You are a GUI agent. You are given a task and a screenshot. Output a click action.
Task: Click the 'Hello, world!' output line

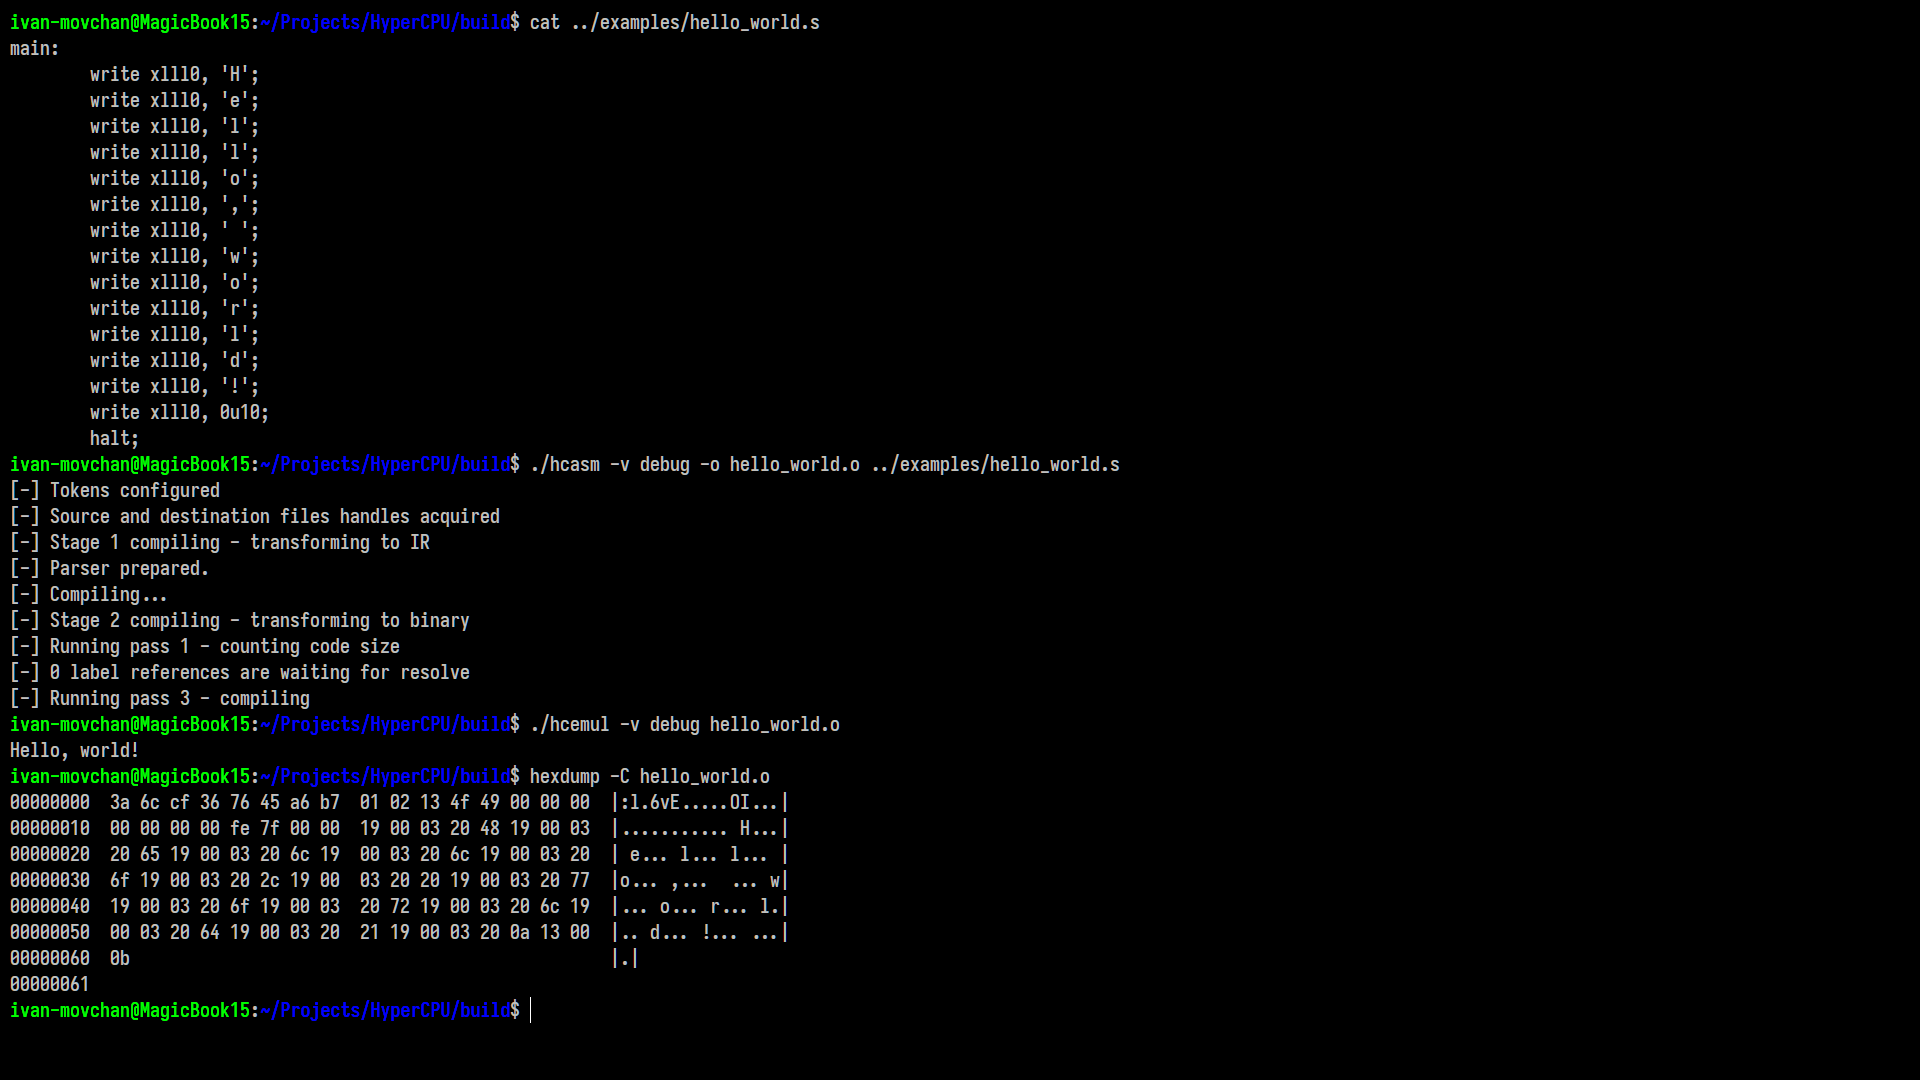(74, 750)
